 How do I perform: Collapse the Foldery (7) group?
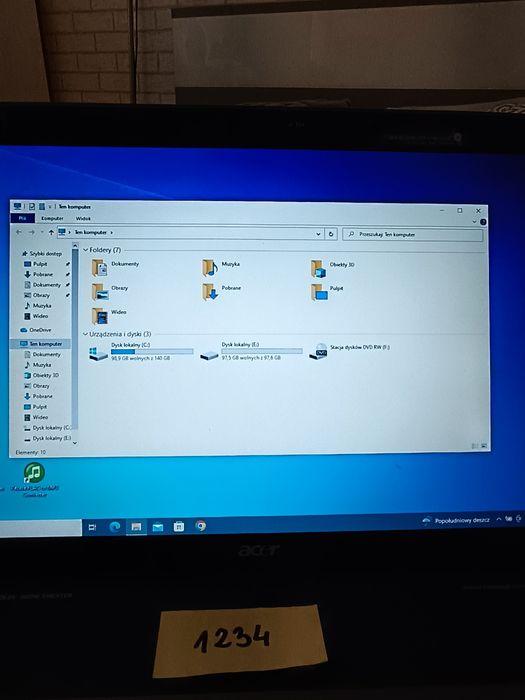(x=86, y=250)
